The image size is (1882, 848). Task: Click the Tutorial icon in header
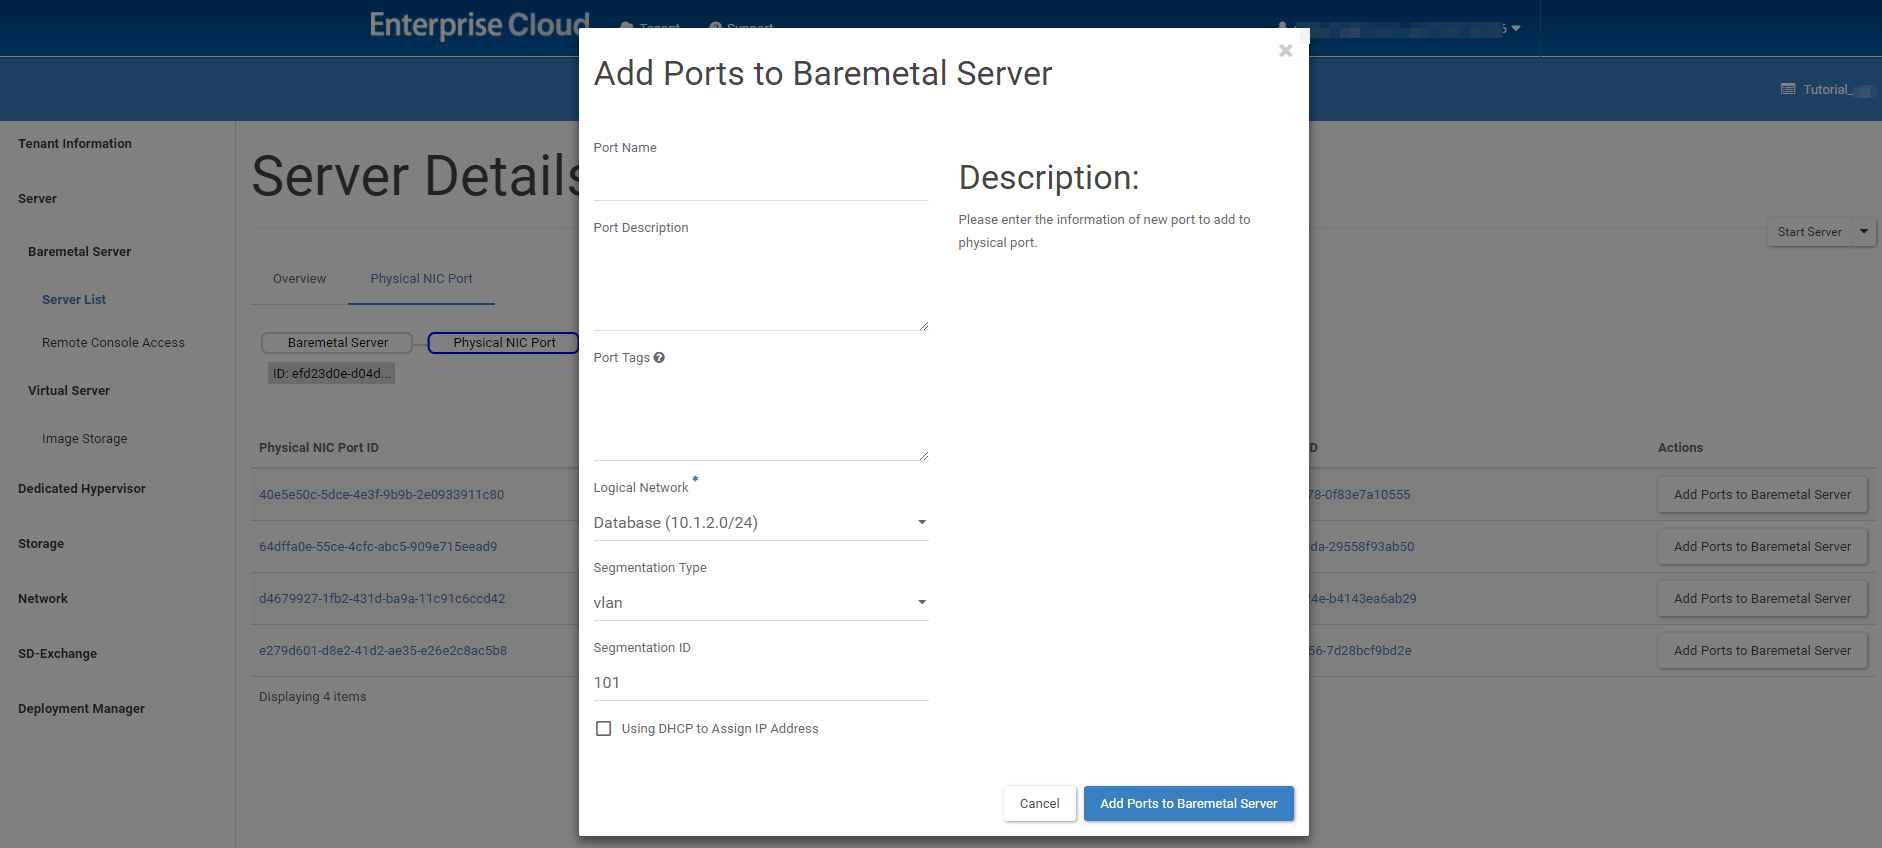click(1788, 90)
